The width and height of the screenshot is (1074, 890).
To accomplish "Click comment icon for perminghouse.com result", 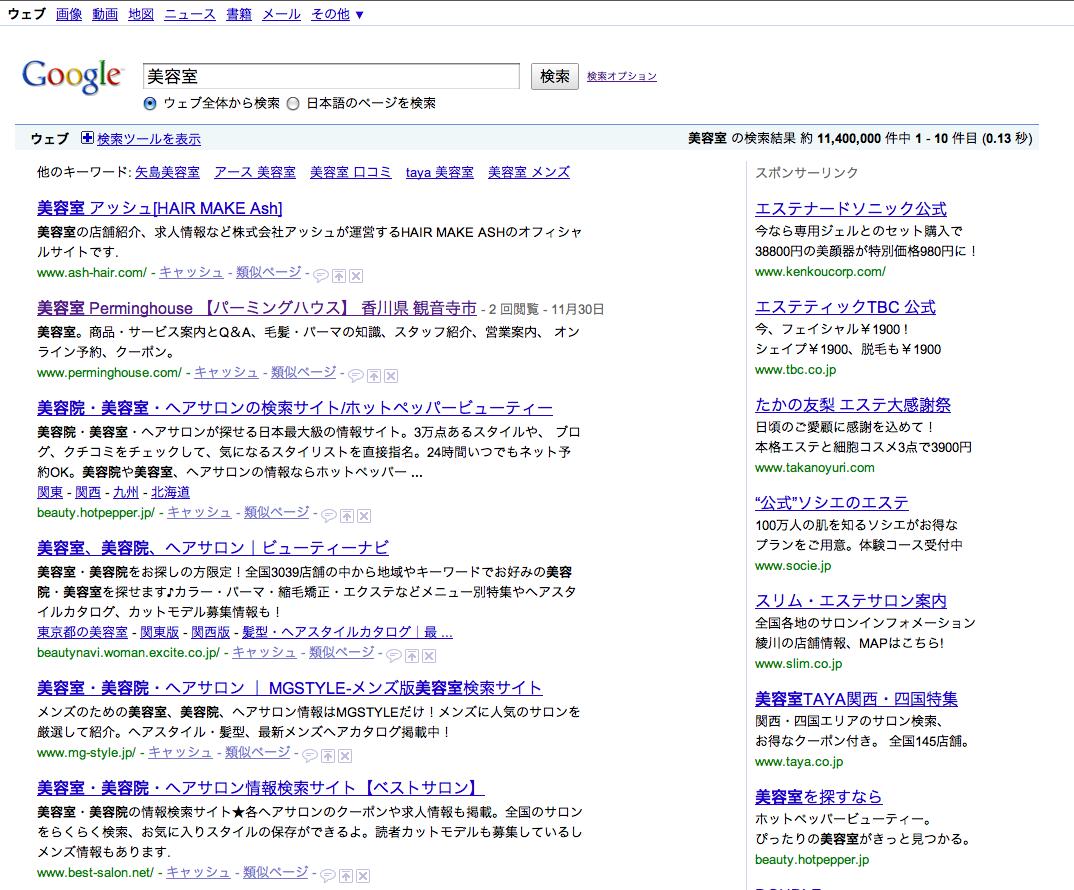I will coord(355,375).
